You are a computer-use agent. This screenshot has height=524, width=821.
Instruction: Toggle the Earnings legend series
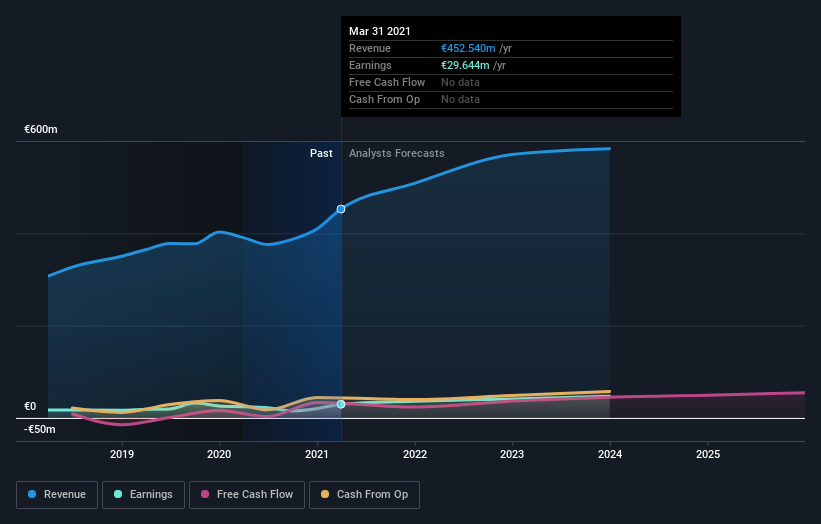coord(143,495)
